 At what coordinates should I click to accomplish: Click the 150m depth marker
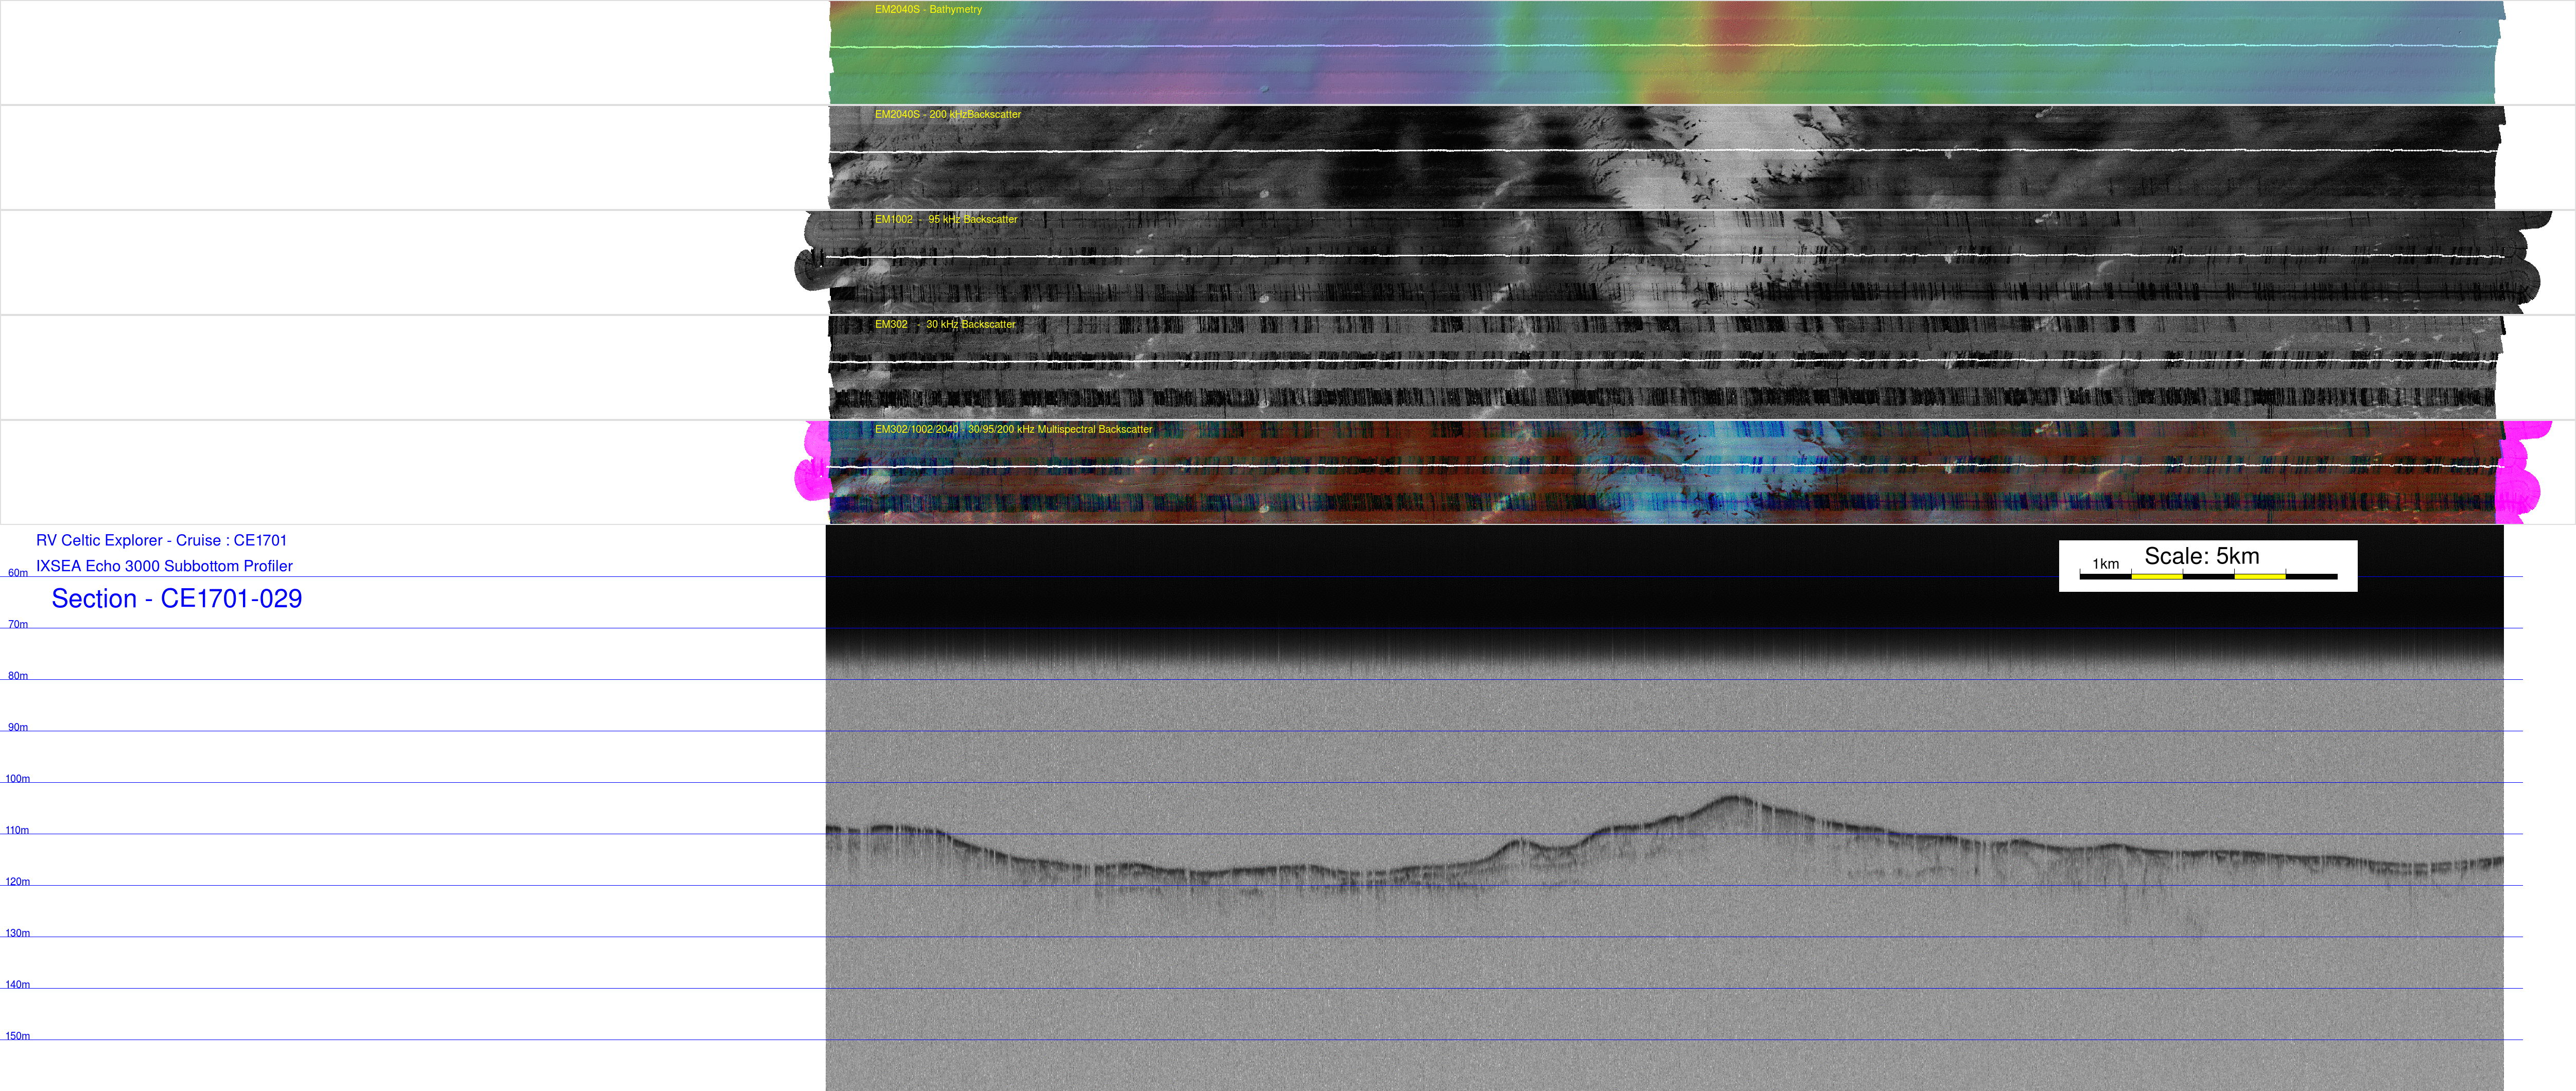18,1037
